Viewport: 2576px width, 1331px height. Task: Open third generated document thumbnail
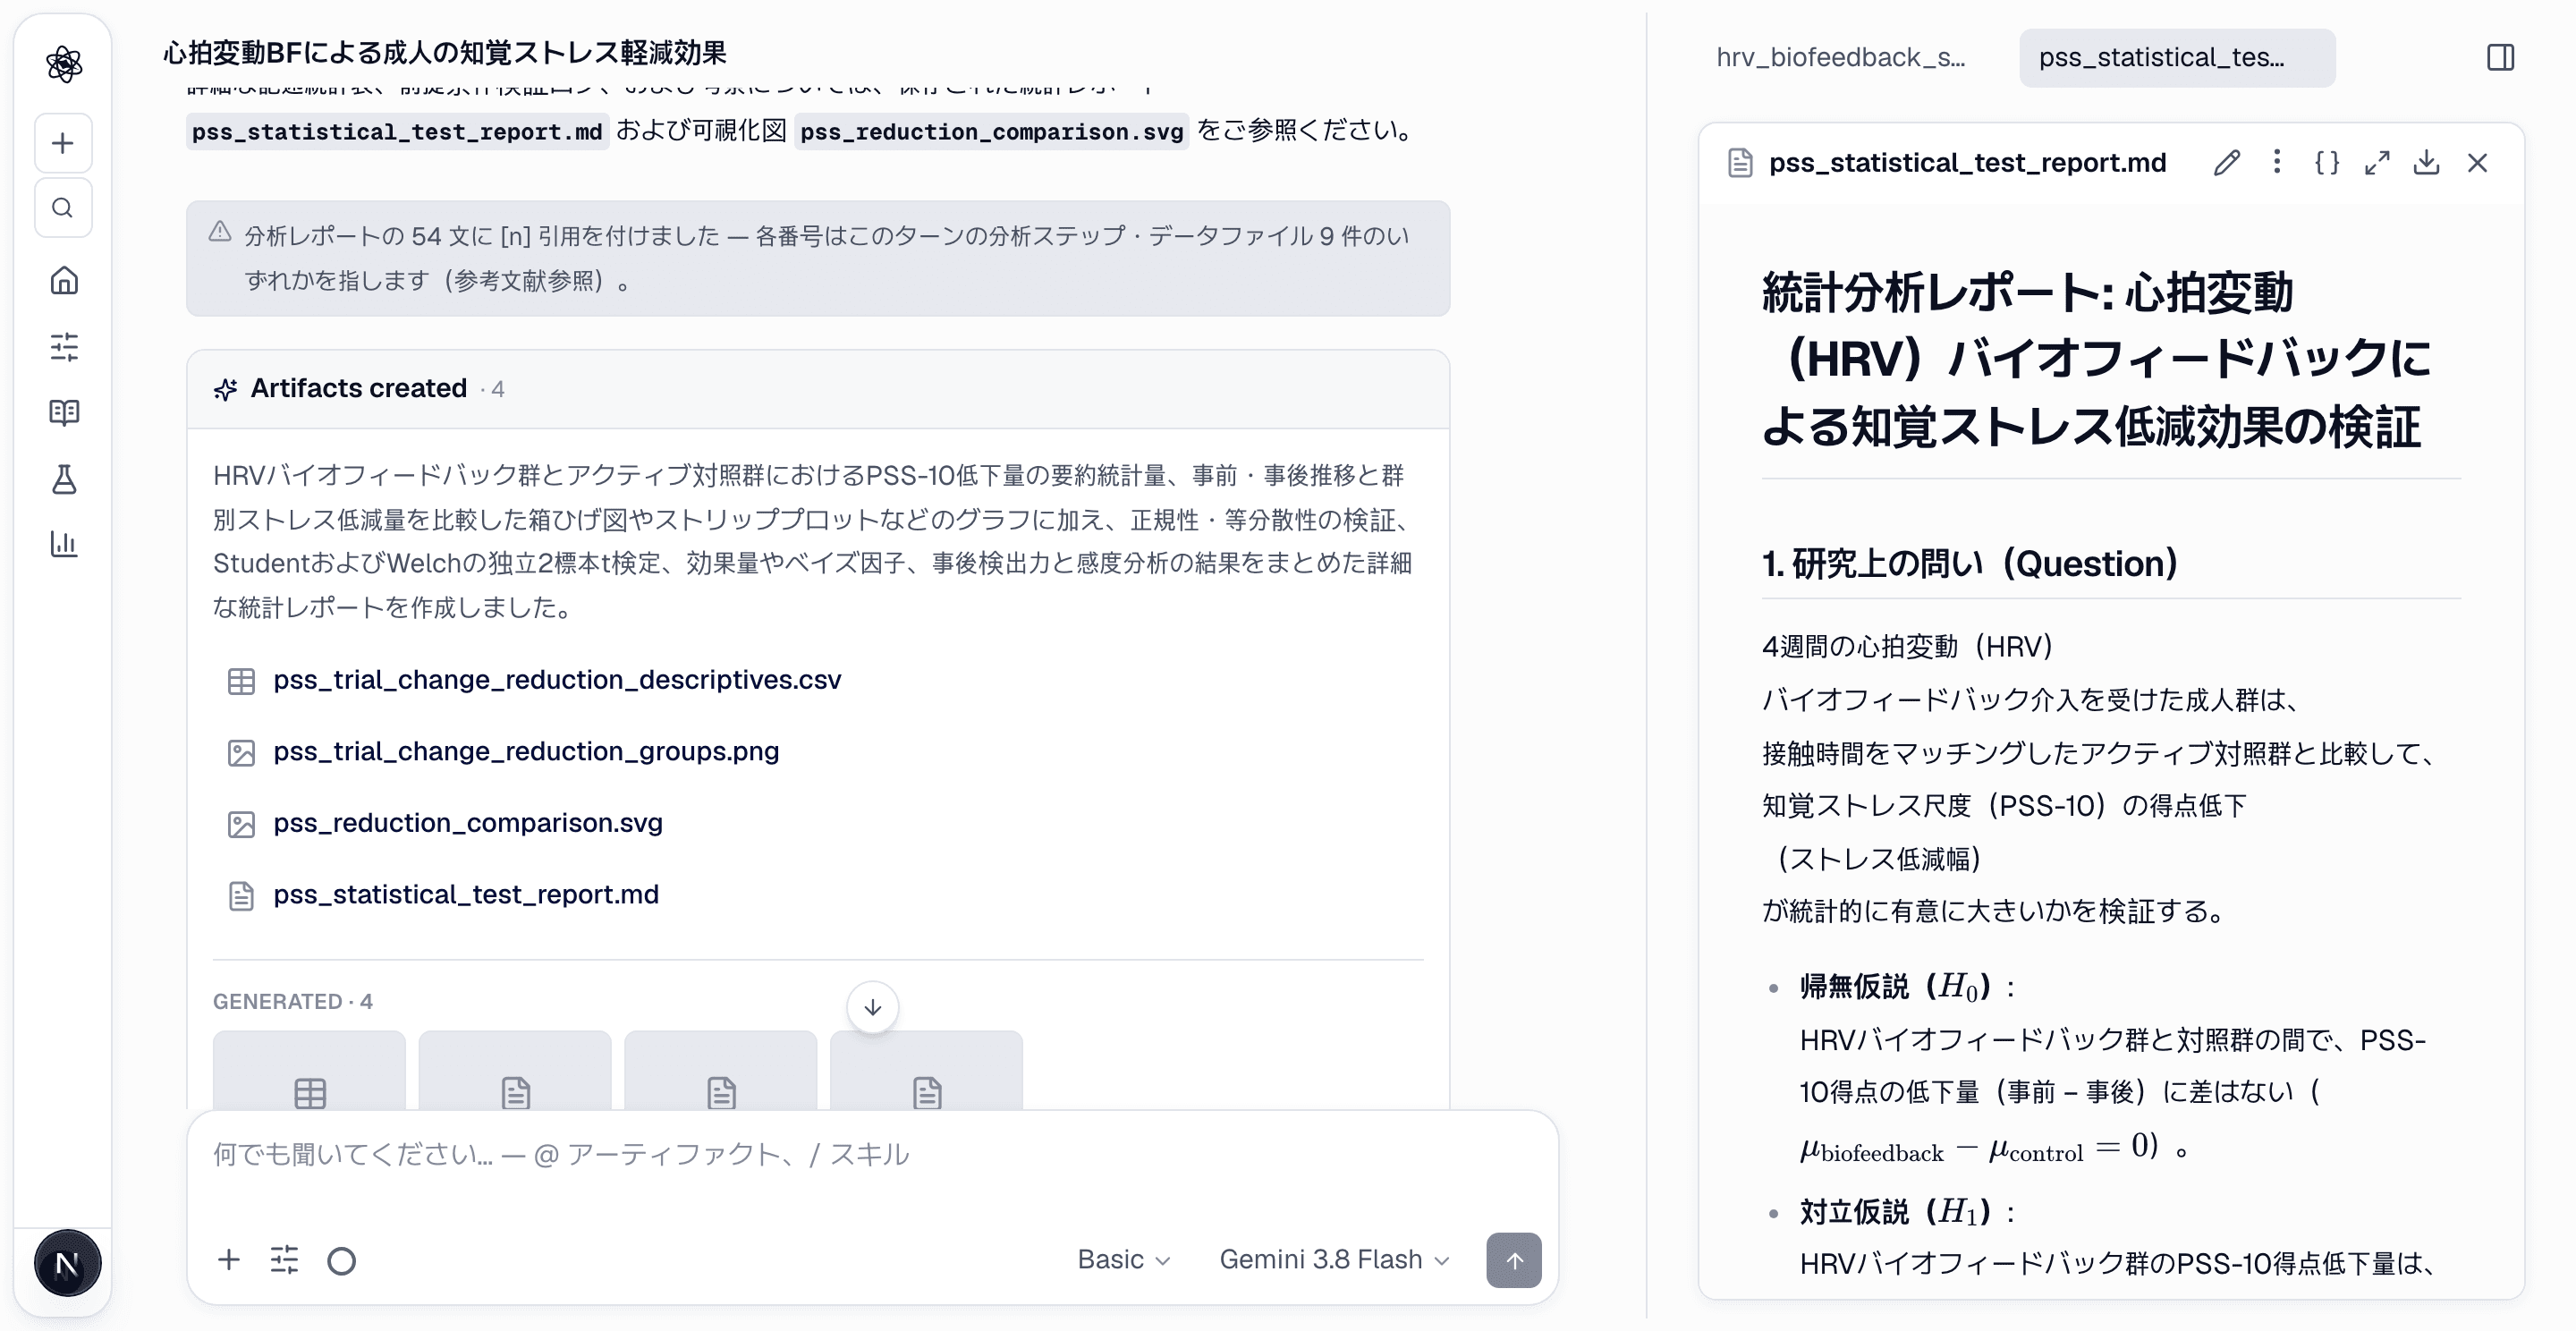pyautogui.click(x=721, y=1070)
